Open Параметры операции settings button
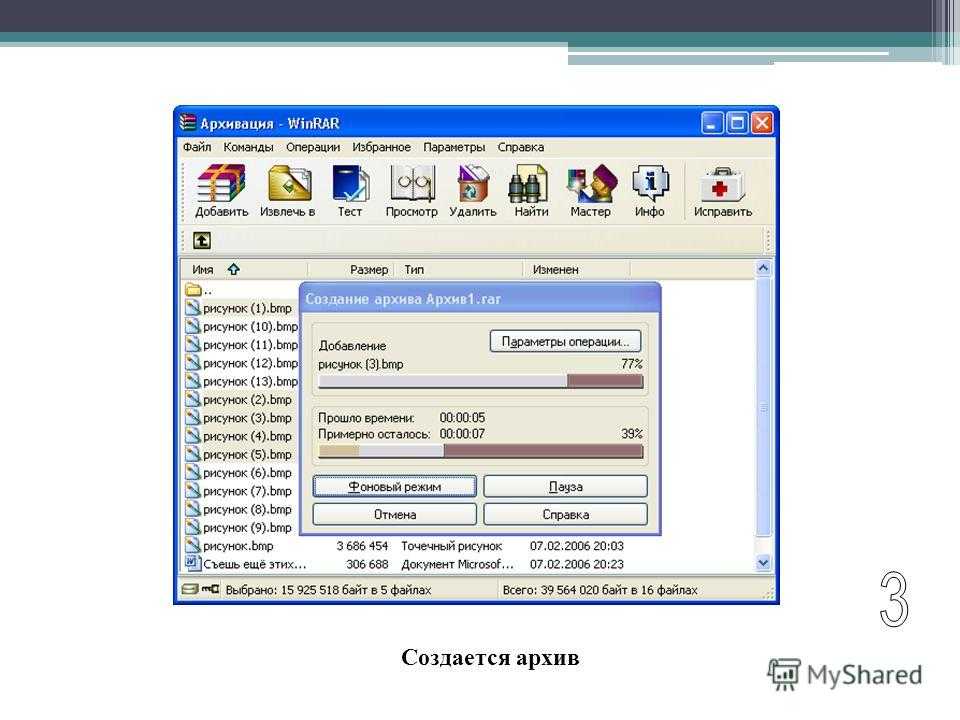This screenshot has height=720, width=960. [564, 341]
